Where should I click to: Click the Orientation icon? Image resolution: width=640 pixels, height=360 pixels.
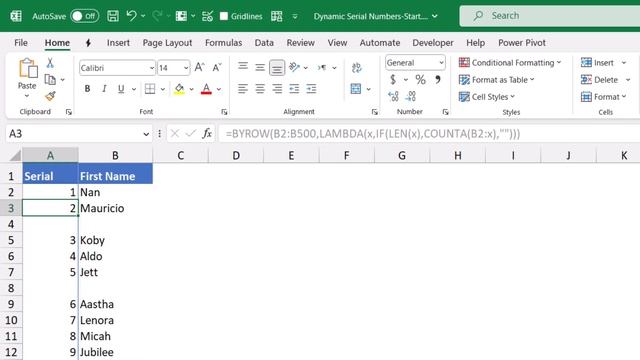294,67
